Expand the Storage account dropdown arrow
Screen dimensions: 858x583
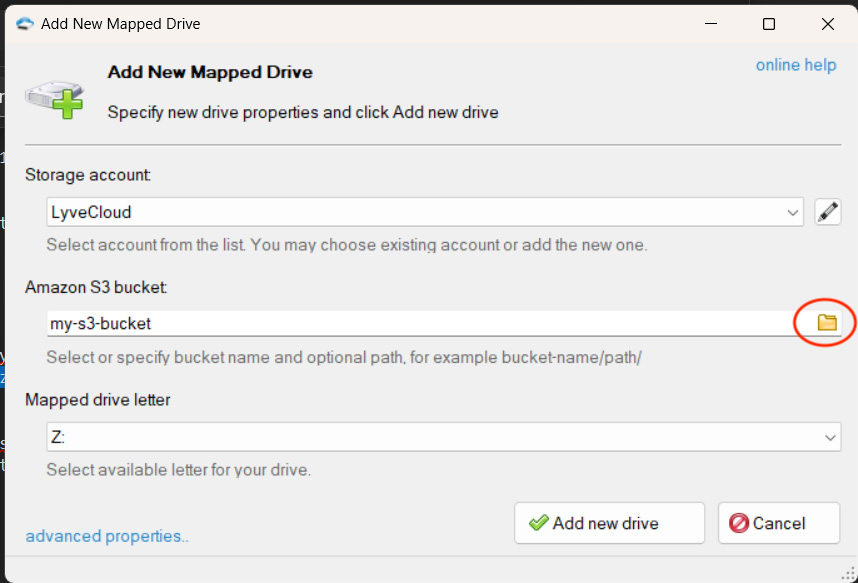(x=792, y=212)
